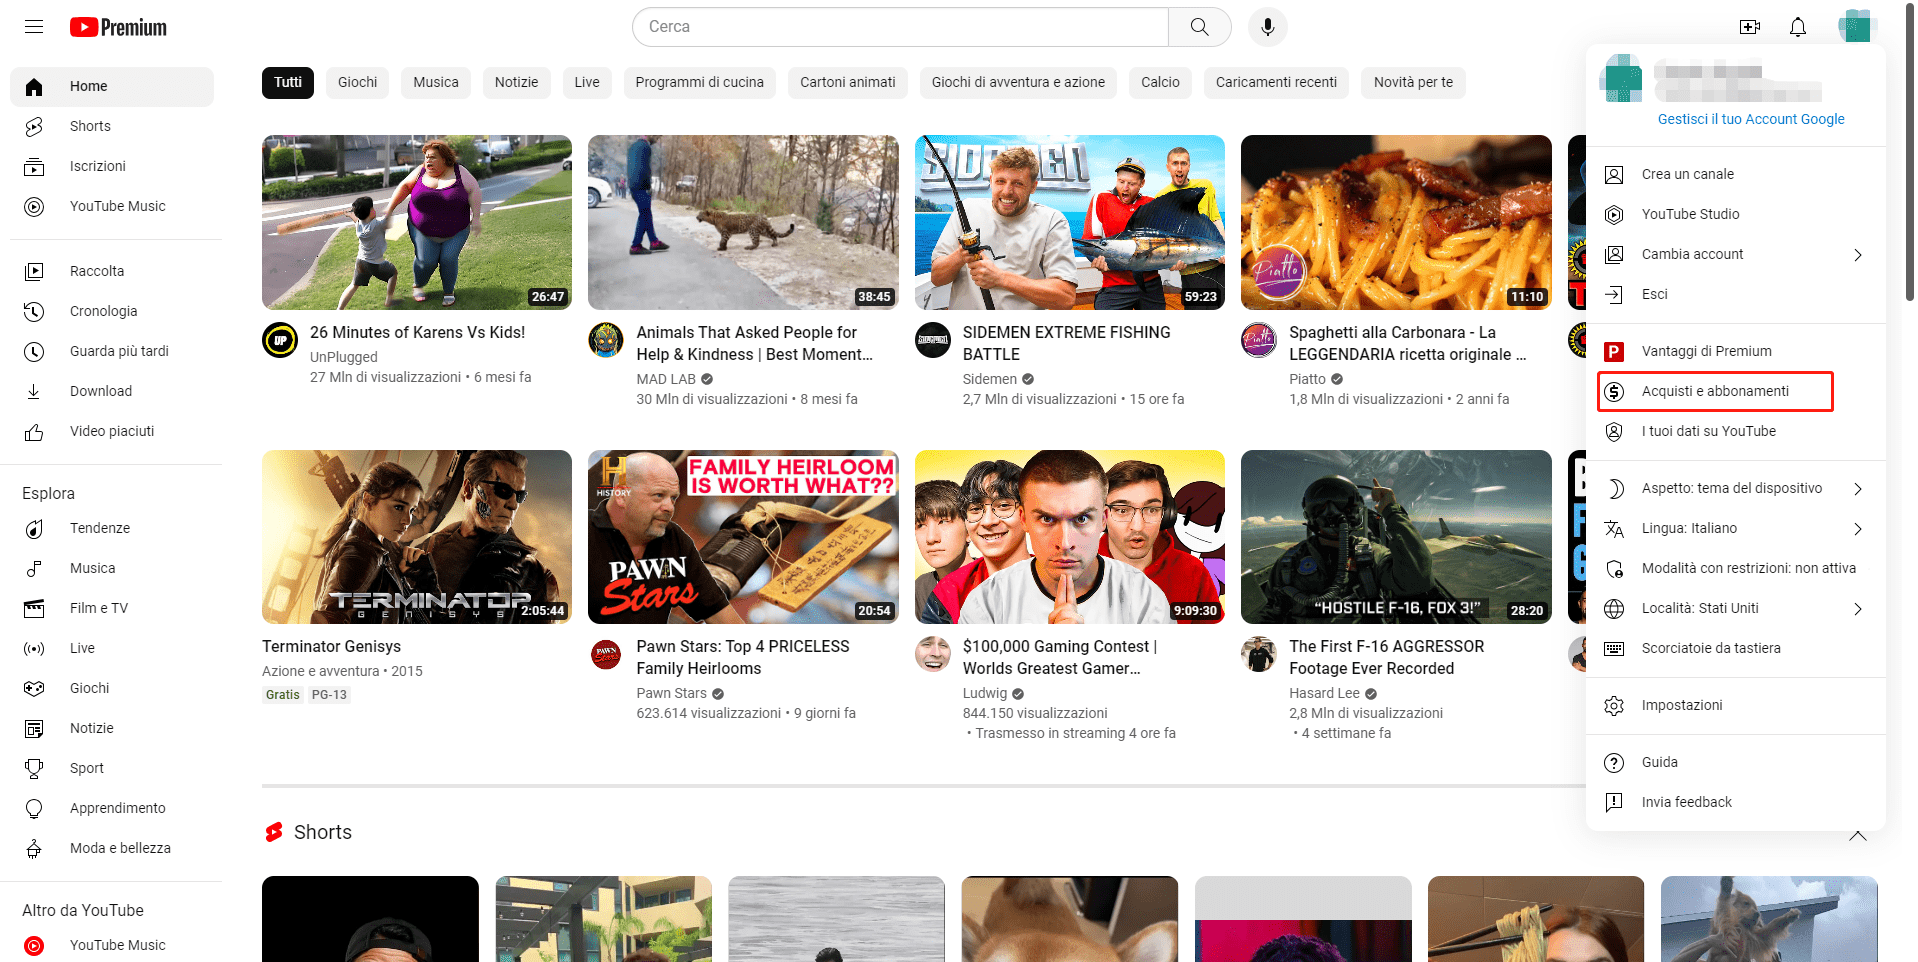Select the Musica filter chip
This screenshot has width=1918, height=962.
pyautogui.click(x=436, y=82)
